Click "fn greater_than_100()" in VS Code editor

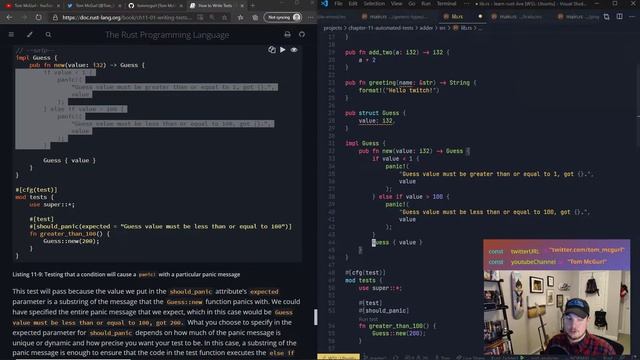394,326
